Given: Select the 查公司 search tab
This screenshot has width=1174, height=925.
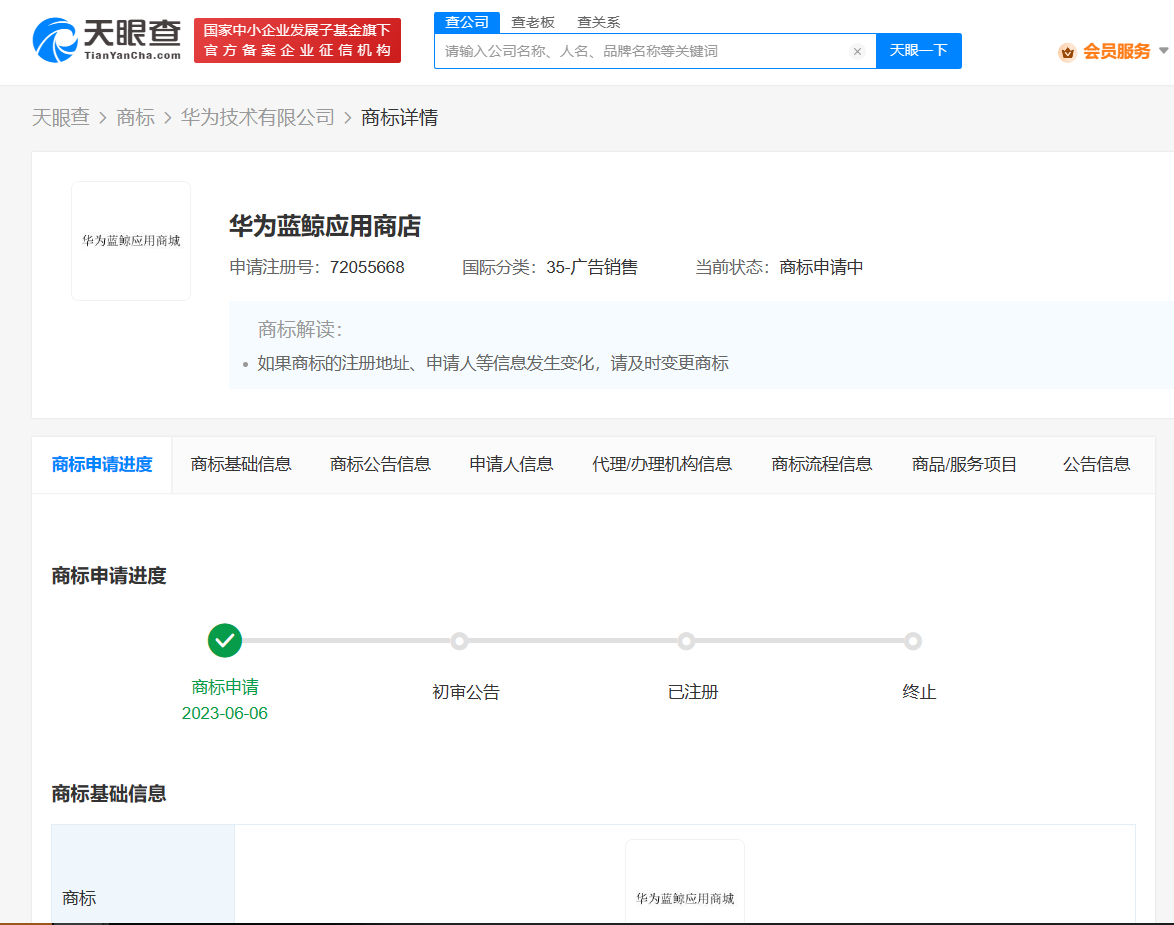Looking at the screenshot, I should tap(466, 22).
